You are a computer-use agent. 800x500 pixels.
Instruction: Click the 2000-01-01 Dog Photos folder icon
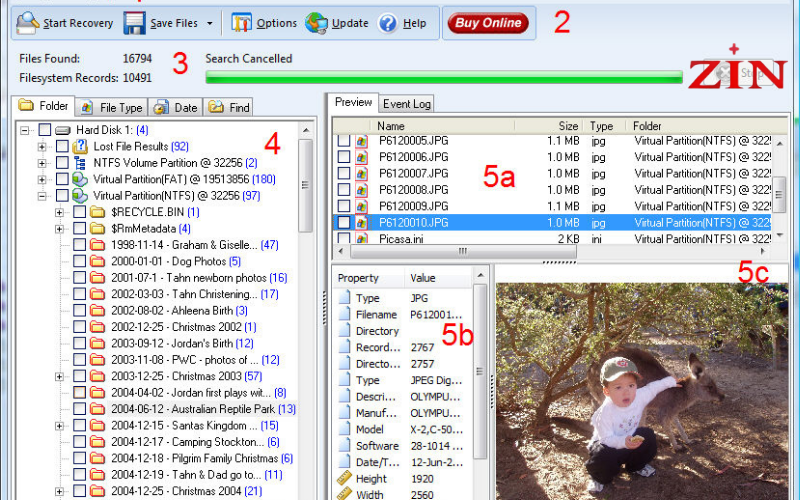[97, 261]
